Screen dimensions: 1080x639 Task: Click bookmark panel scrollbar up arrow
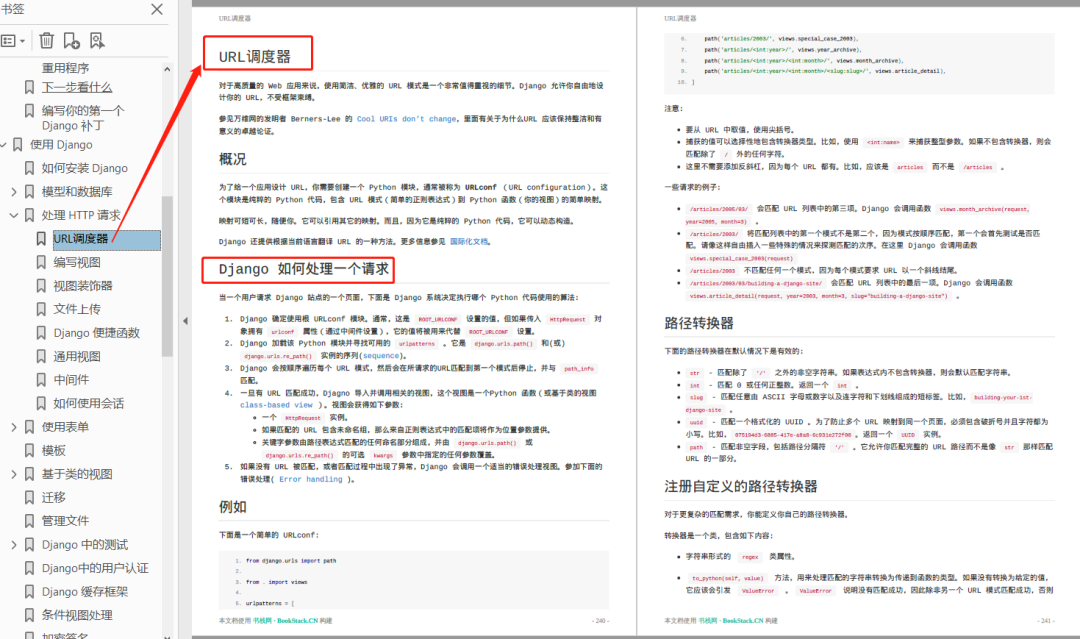click(x=167, y=69)
